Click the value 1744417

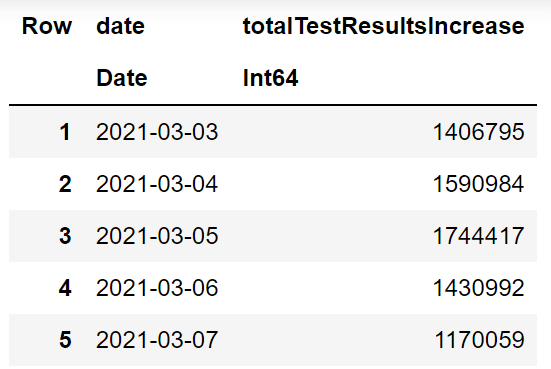pyautogui.click(x=479, y=236)
